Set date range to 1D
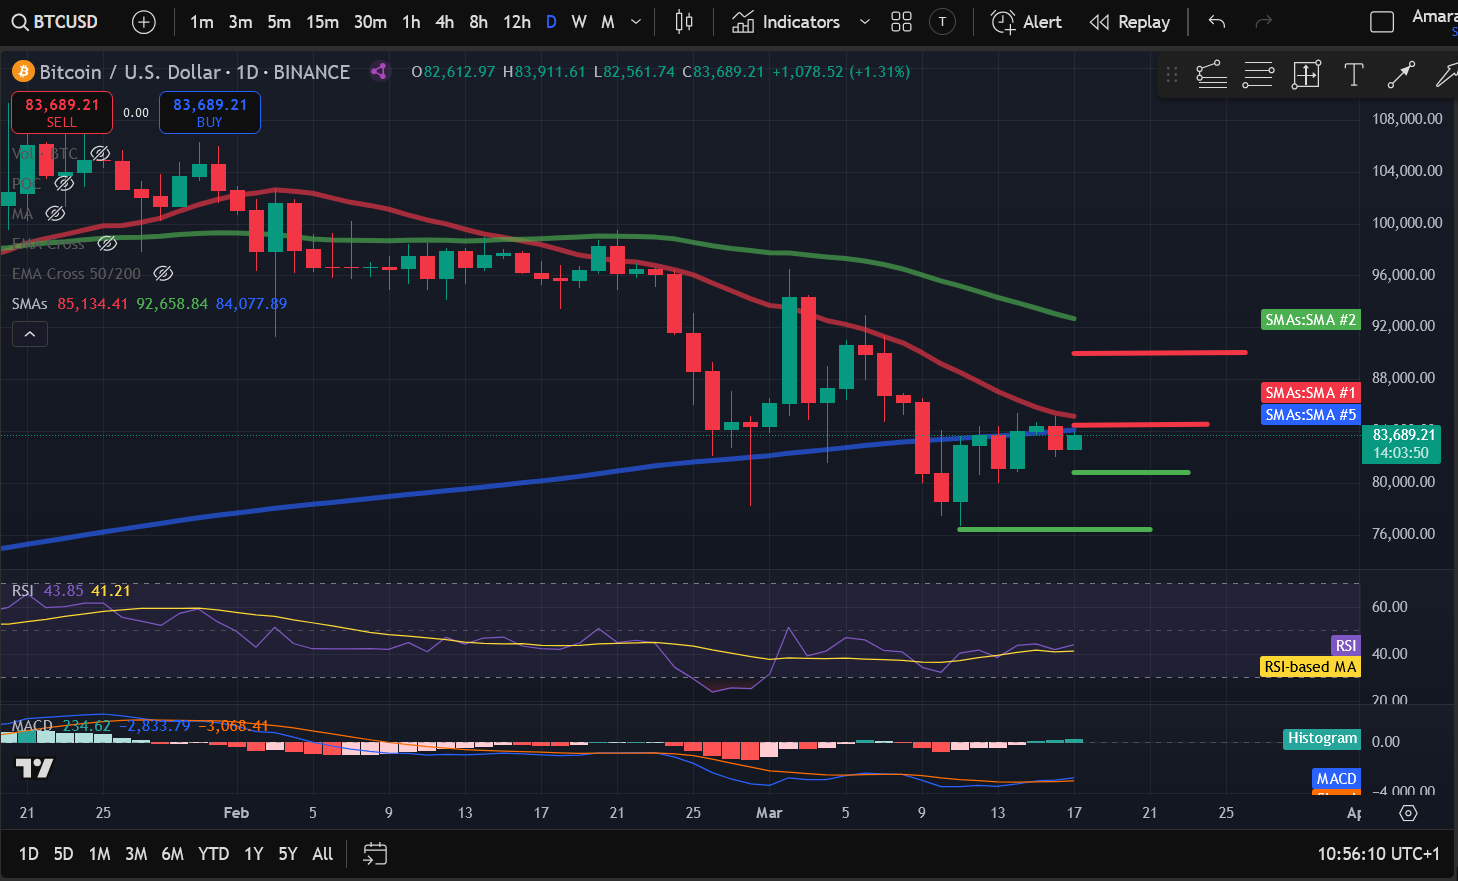Viewport: 1458px width, 881px height. 28,854
